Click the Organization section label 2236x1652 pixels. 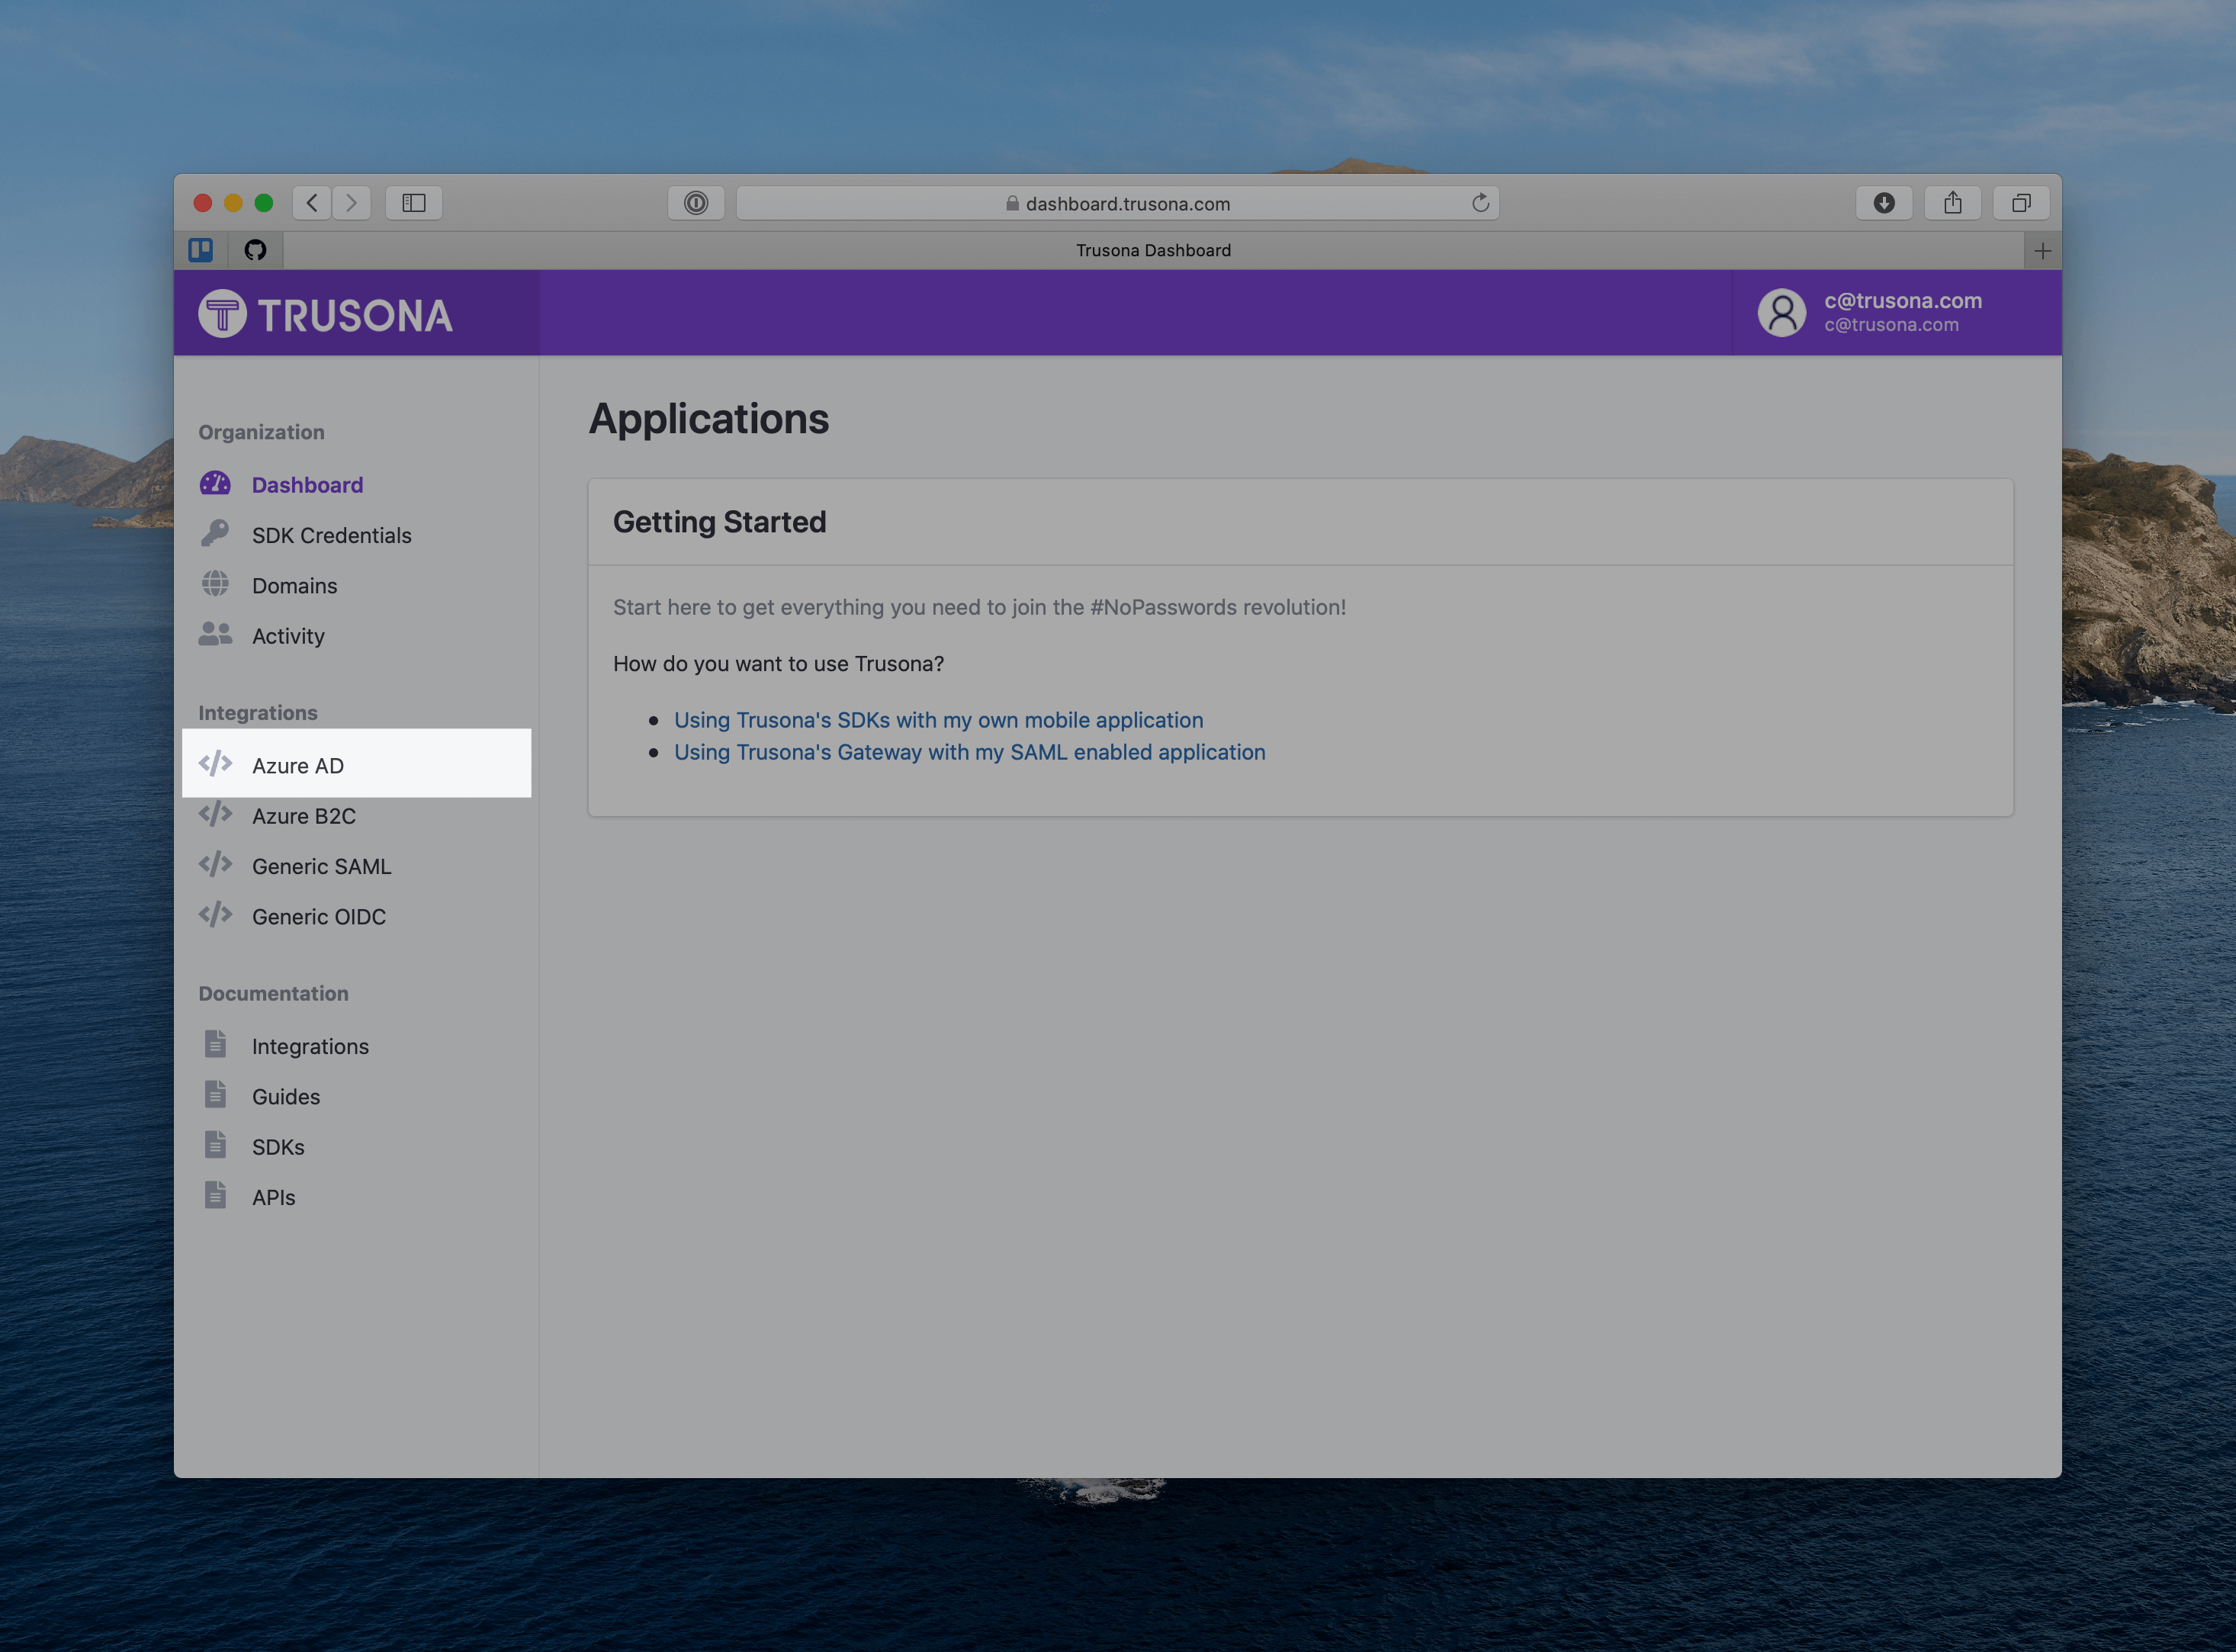point(261,432)
